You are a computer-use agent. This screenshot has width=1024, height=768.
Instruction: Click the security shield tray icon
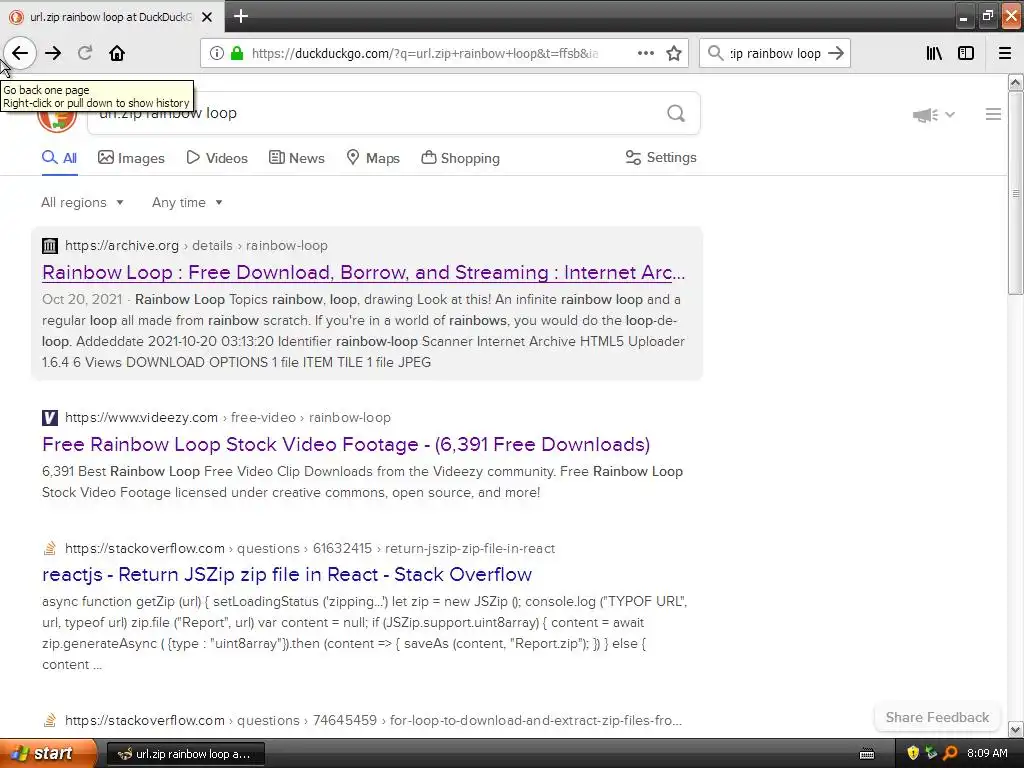[x=913, y=753]
